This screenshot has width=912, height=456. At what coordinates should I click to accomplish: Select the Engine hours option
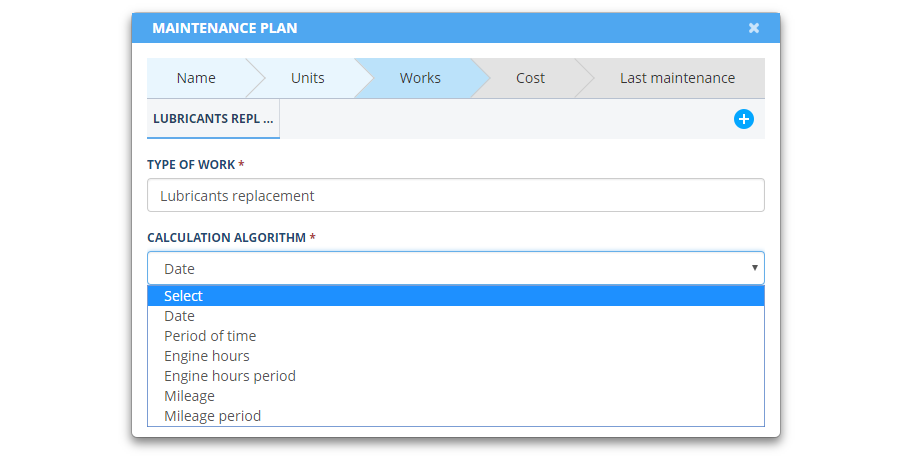(x=455, y=356)
